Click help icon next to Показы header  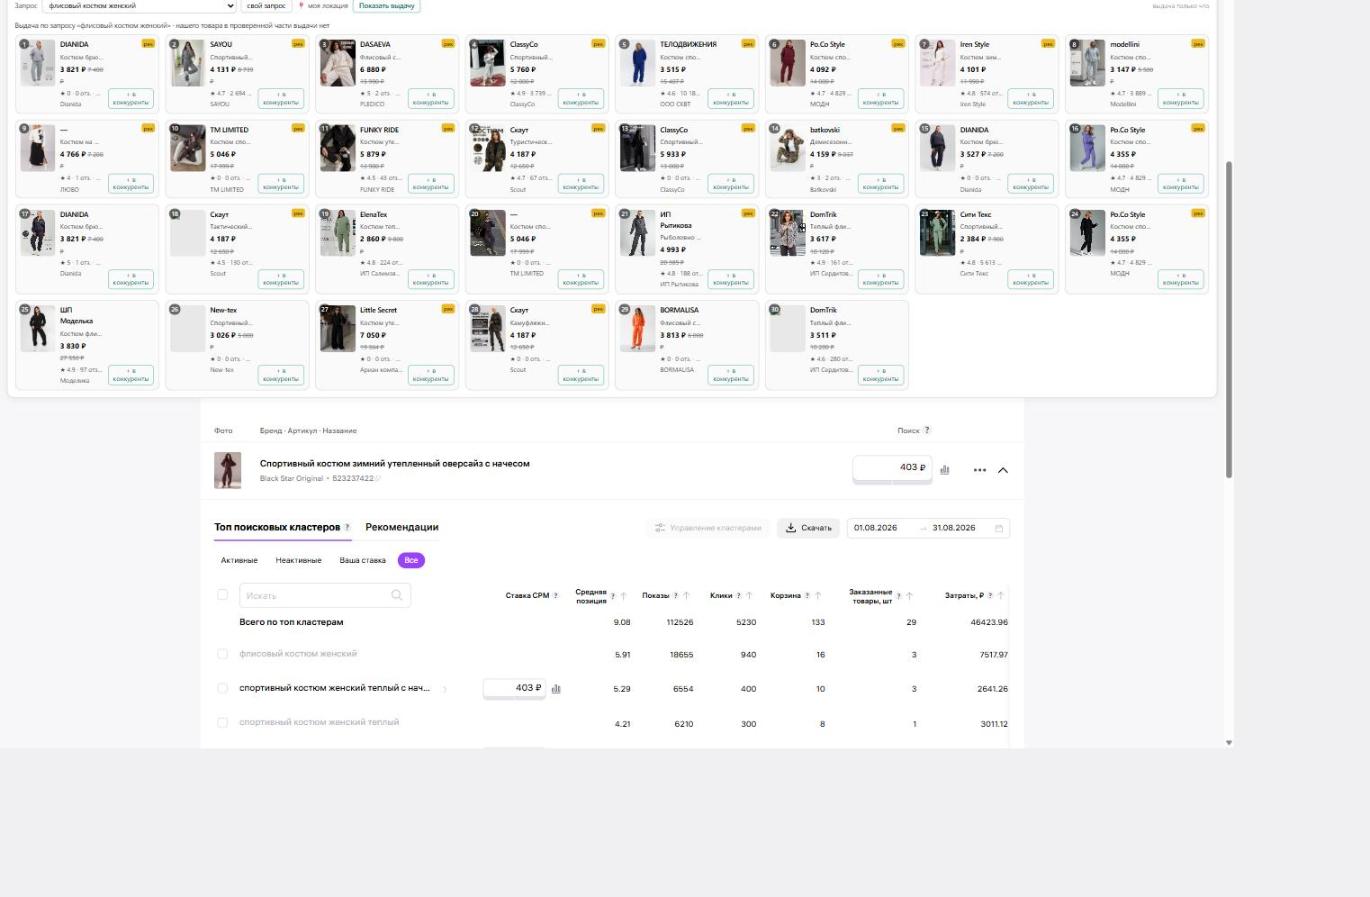pos(676,595)
